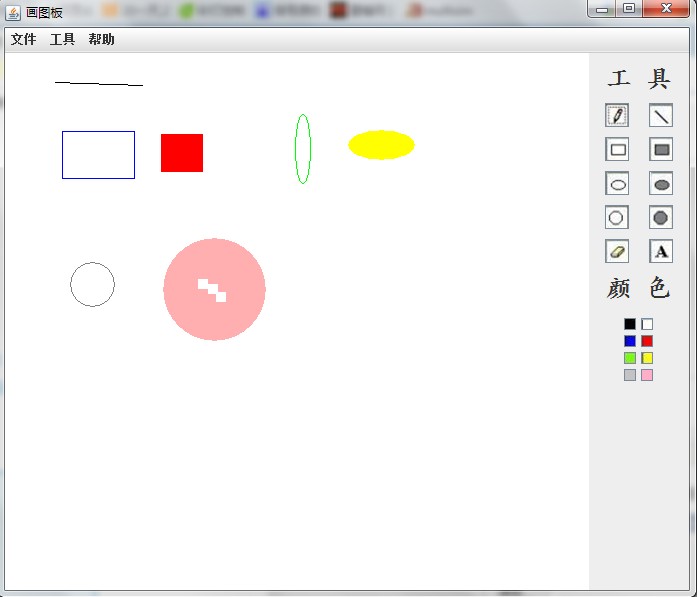This screenshot has width=697, height=597.
Task: Click the red filled square on canvas
Action: (182, 153)
